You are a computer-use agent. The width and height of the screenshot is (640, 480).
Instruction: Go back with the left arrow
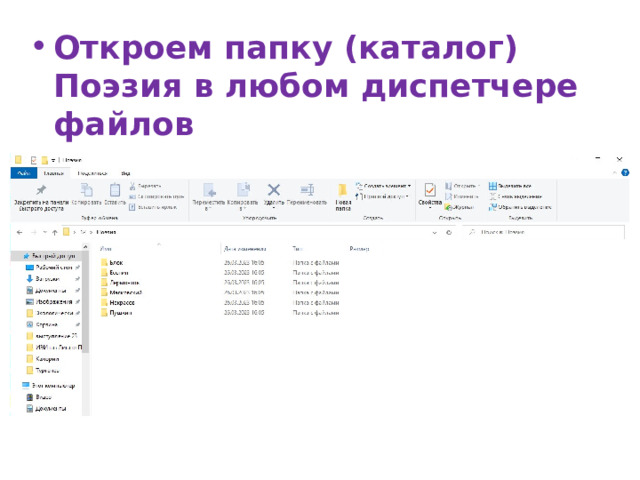(x=19, y=232)
